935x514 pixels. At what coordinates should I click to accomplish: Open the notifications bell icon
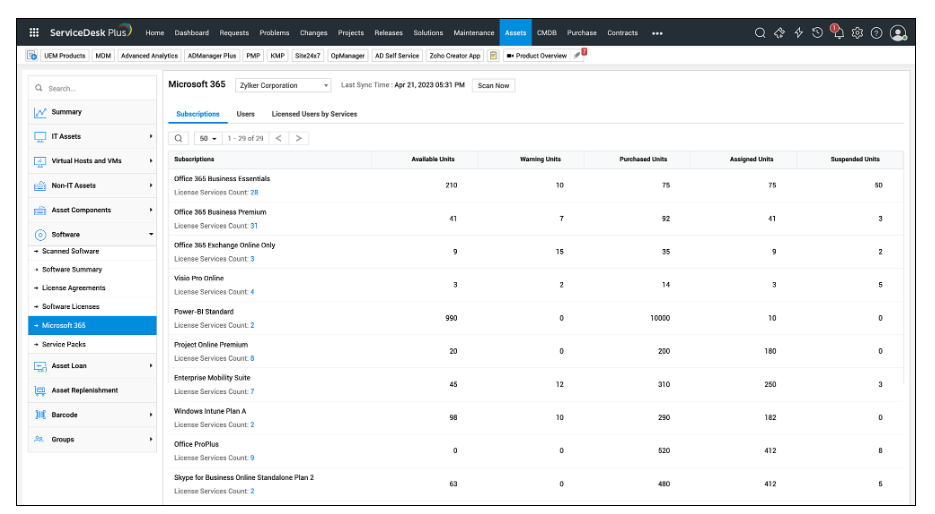837,33
